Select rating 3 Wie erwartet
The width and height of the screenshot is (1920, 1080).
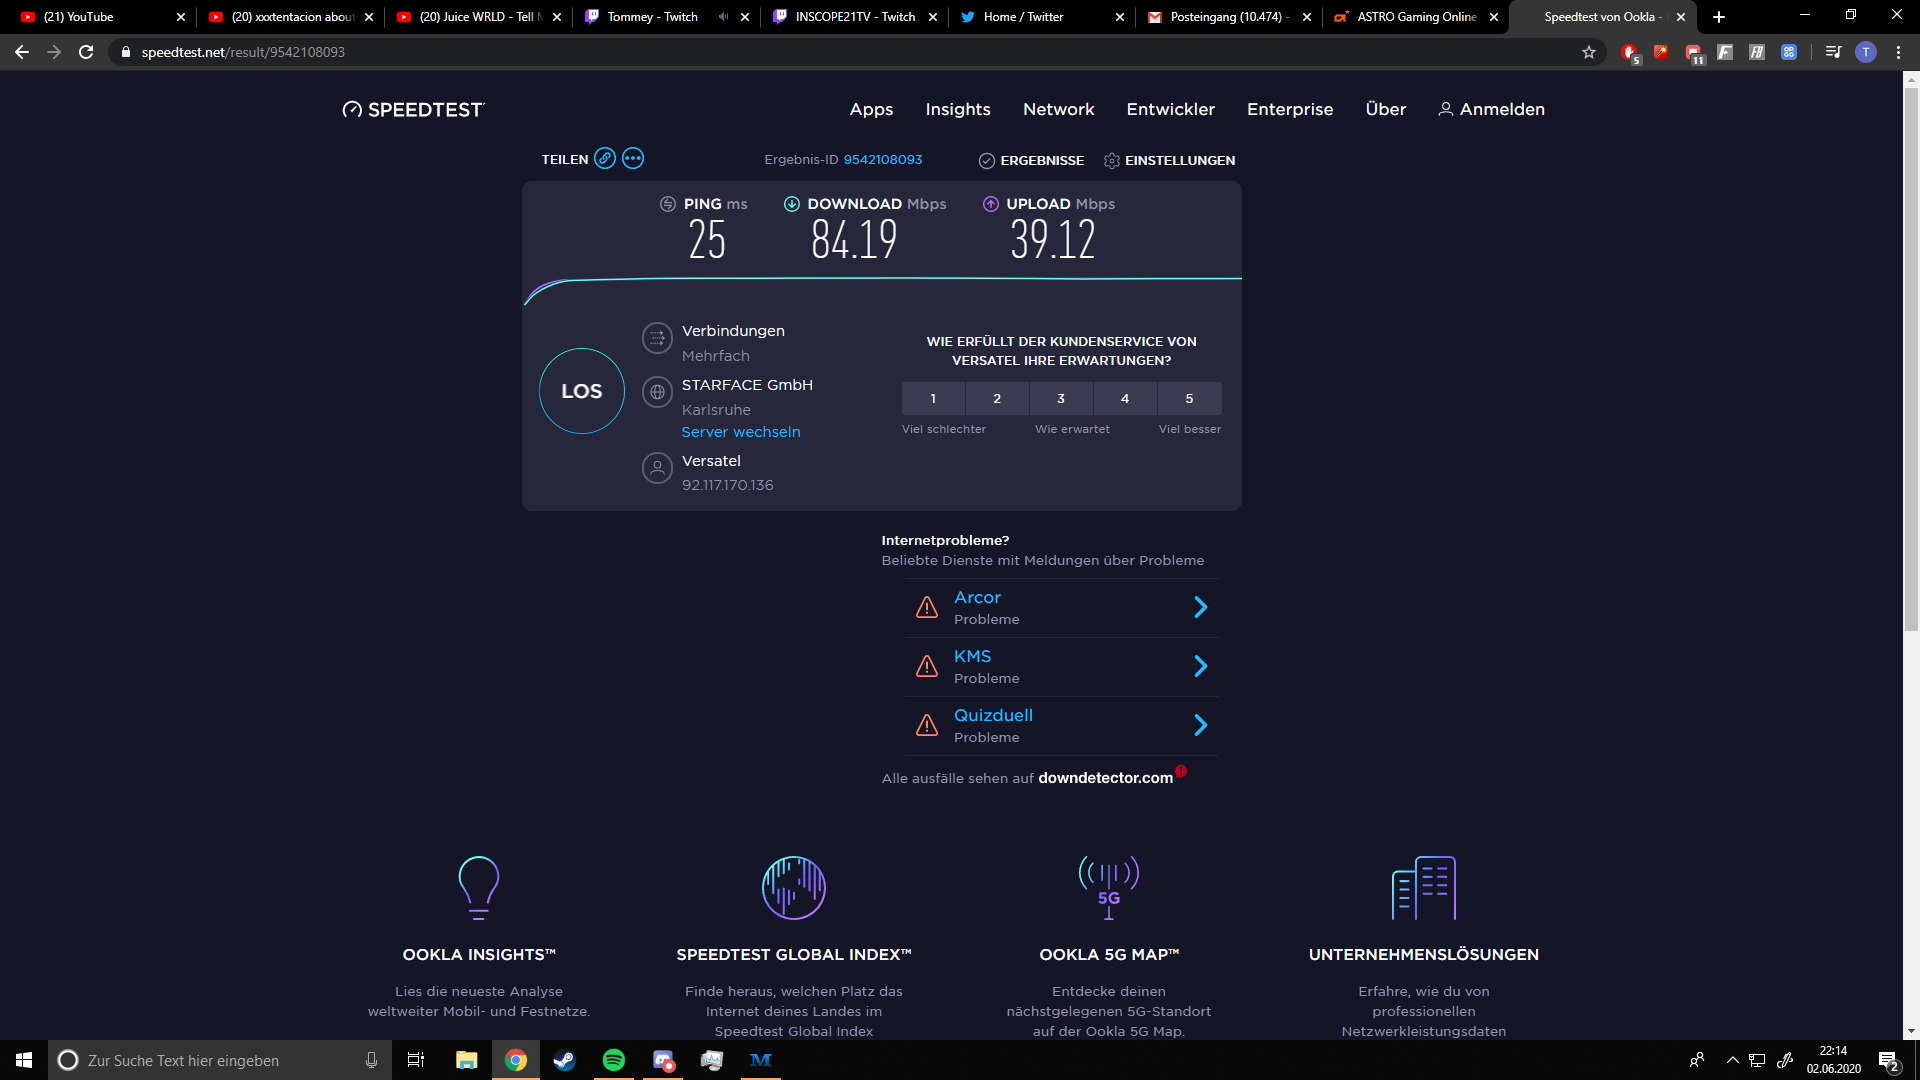pyautogui.click(x=1061, y=398)
